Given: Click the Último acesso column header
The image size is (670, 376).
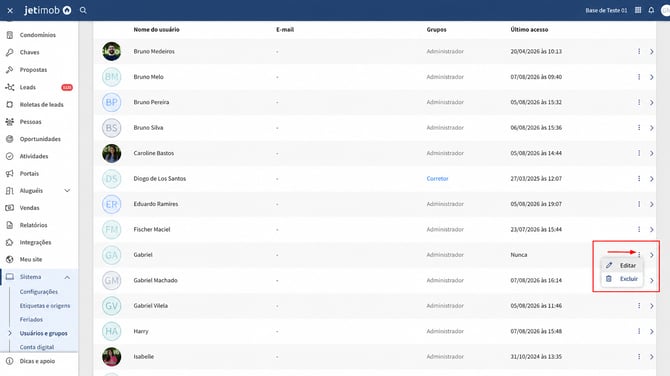Looking at the screenshot, I should 529,29.
